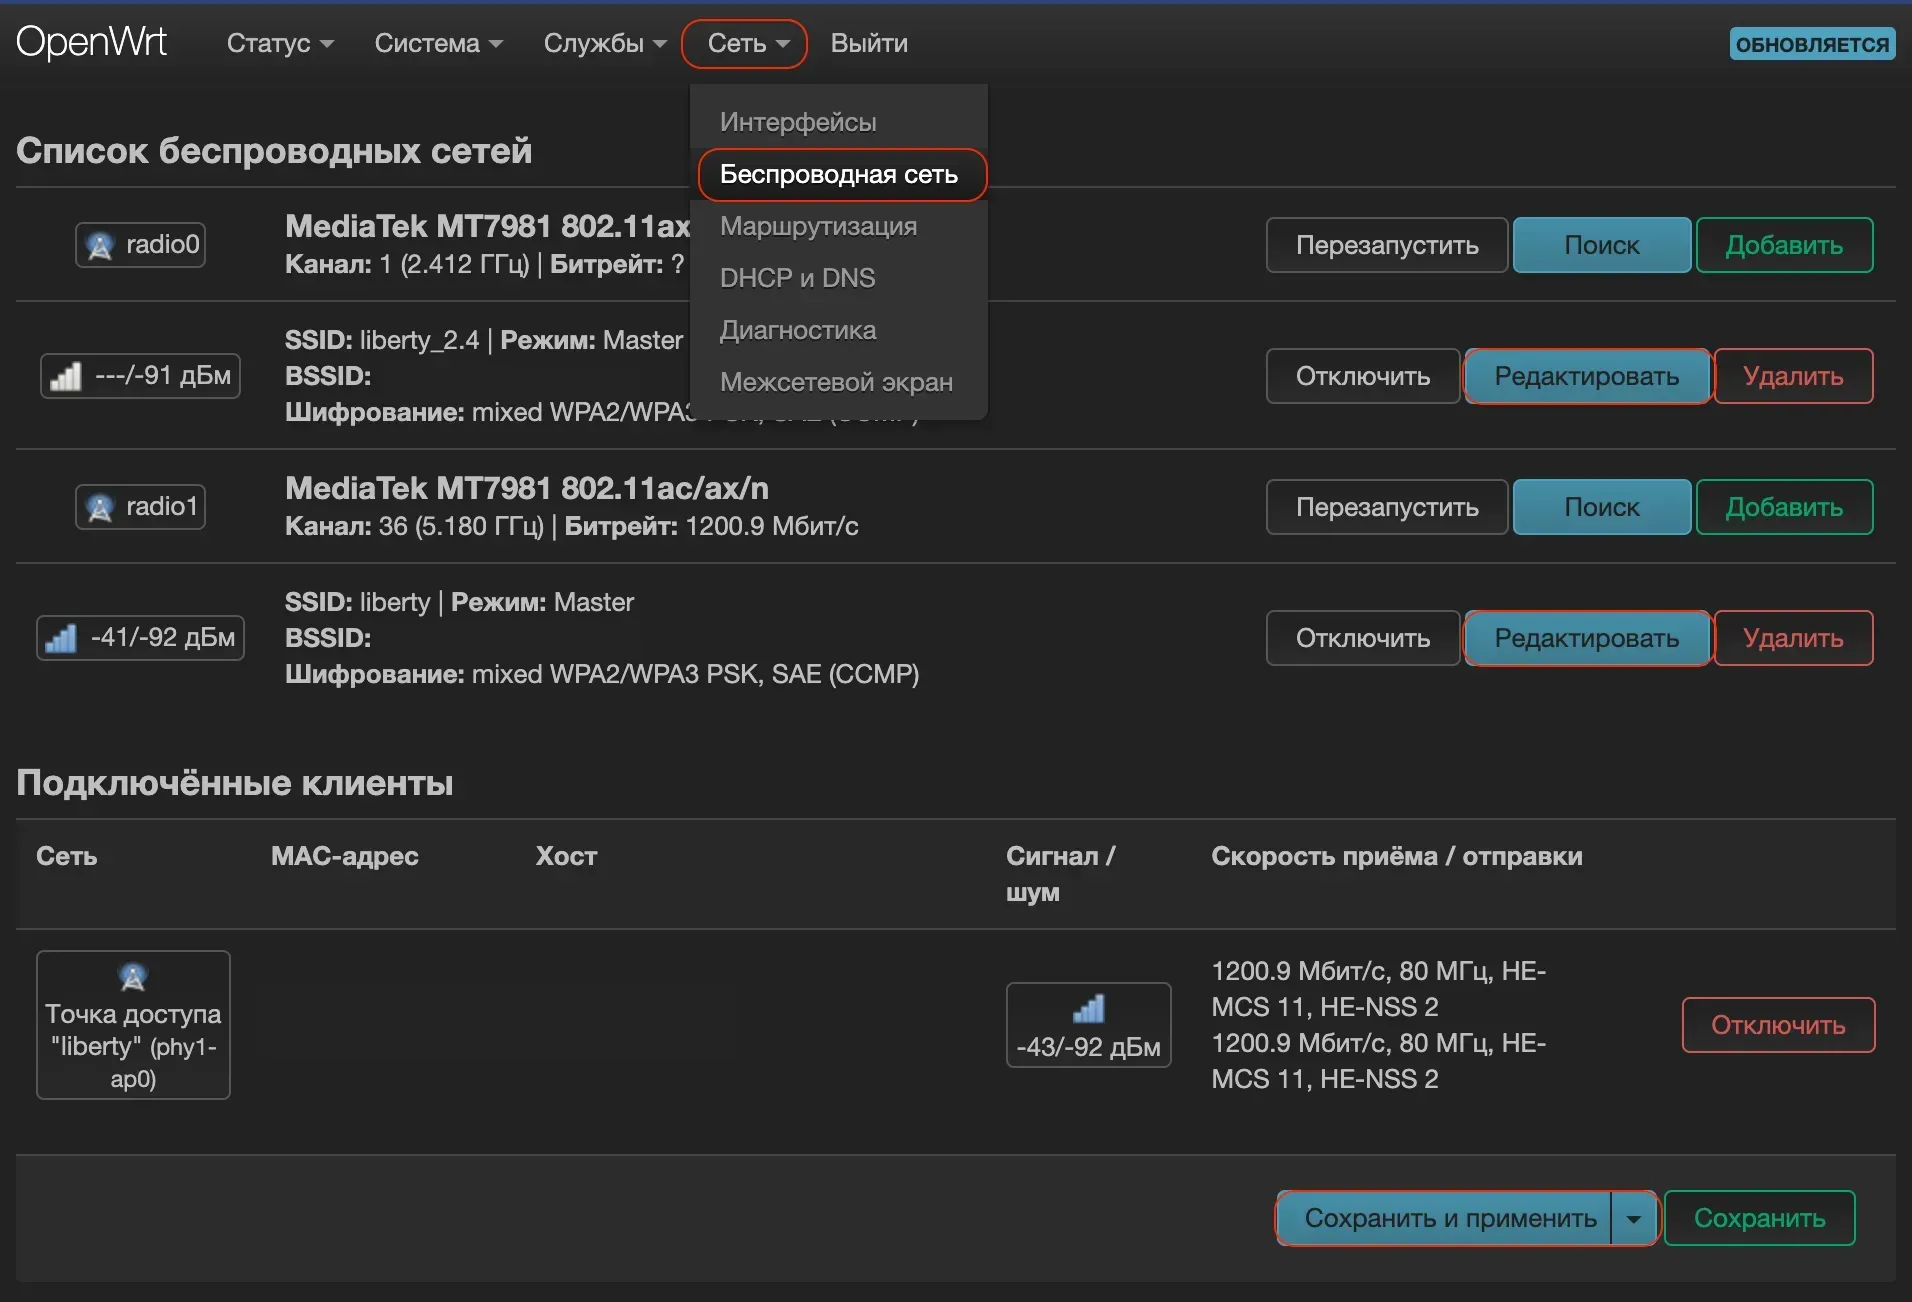Click the liberty access point network badge
Image resolution: width=1912 pixels, height=1302 pixels.
coord(133,1025)
